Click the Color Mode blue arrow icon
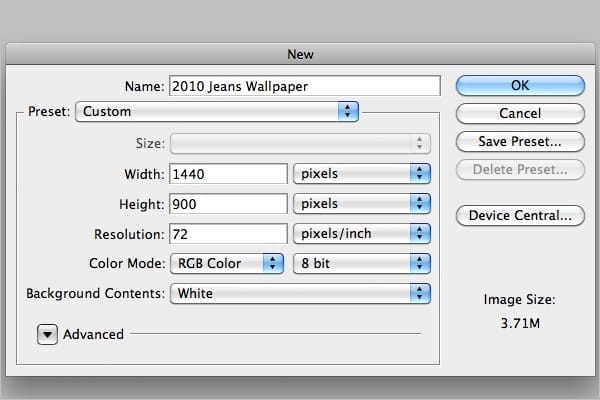 point(273,263)
